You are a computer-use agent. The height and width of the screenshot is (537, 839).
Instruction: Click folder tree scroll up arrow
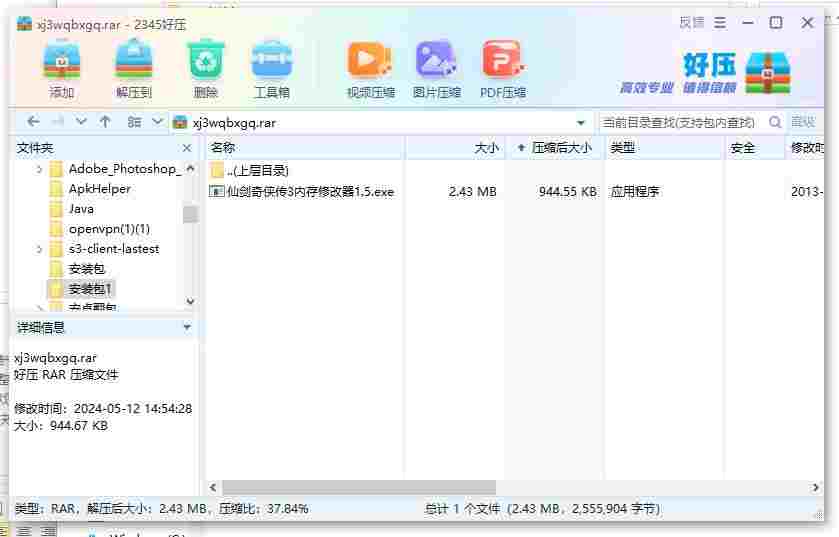190,168
